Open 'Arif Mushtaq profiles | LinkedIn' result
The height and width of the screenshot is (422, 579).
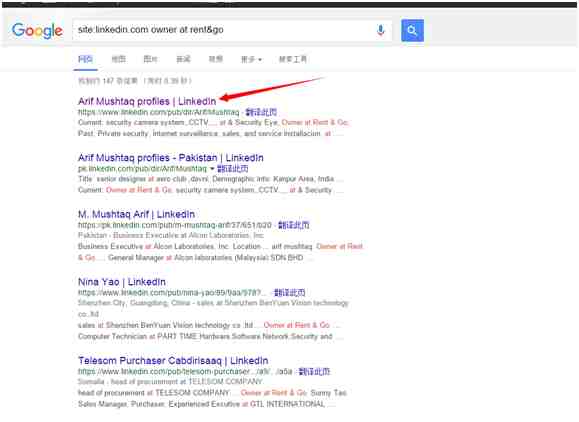pyautogui.click(x=147, y=101)
